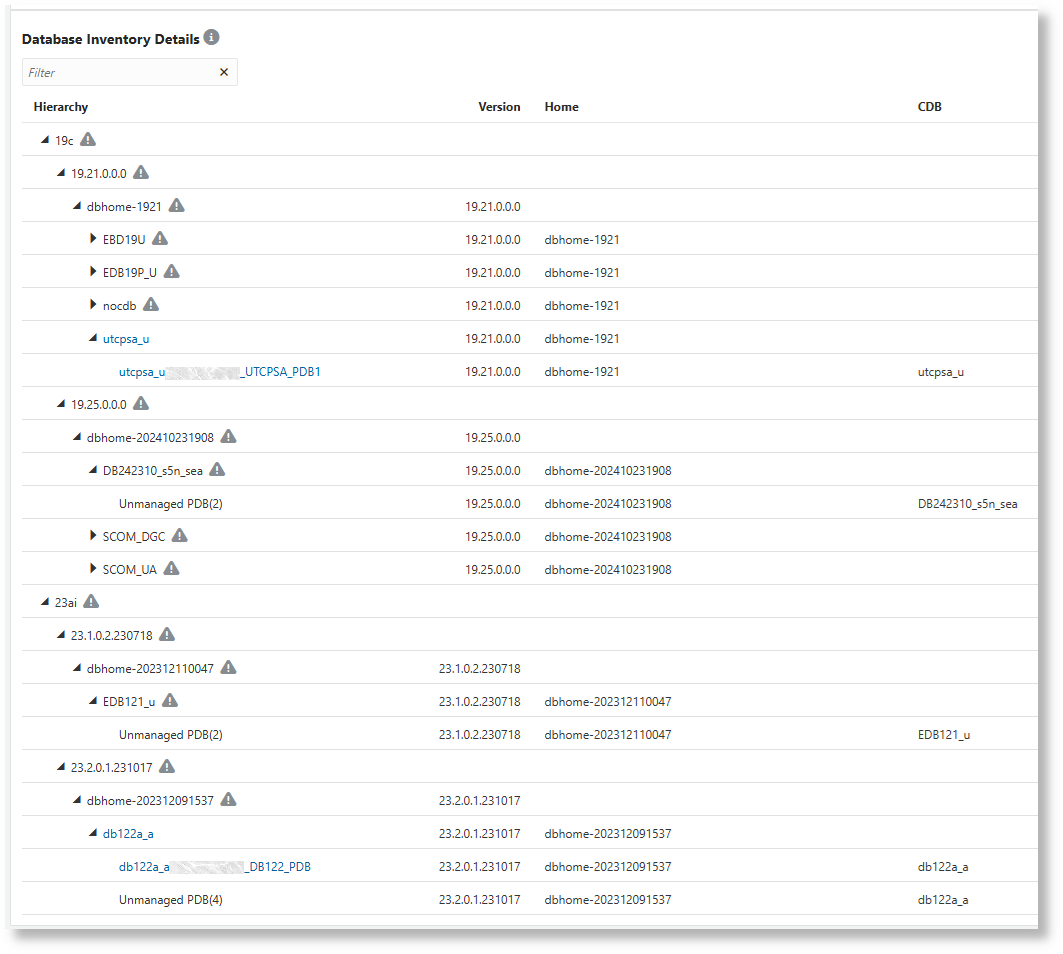Screen dimensions: 1063x954
Task: Collapse the 23.2.0.1.231017 version node
Action: (x=61, y=767)
